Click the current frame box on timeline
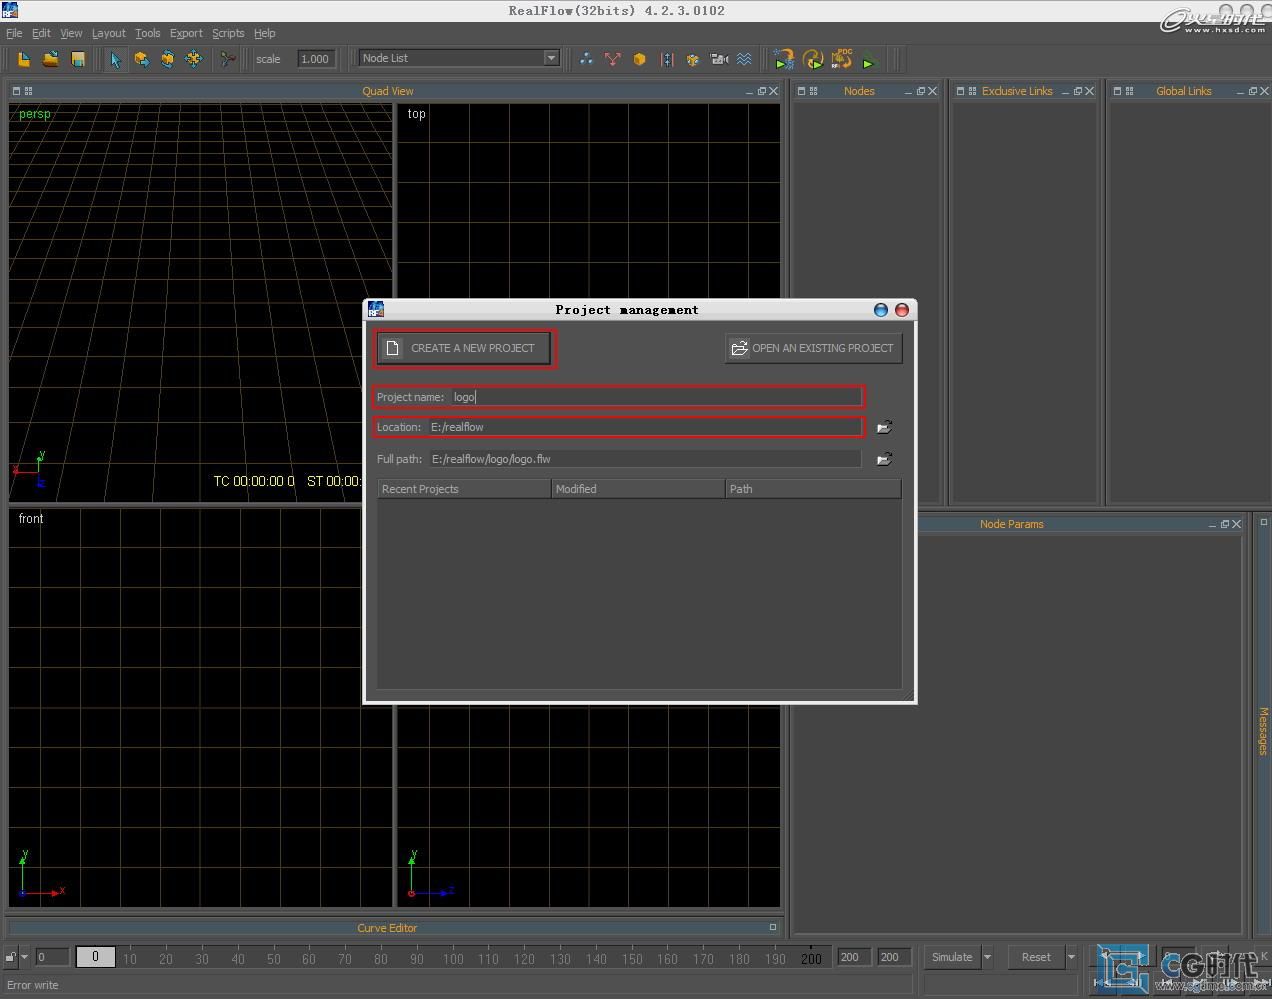The image size is (1272, 999). (x=96, y=957)
